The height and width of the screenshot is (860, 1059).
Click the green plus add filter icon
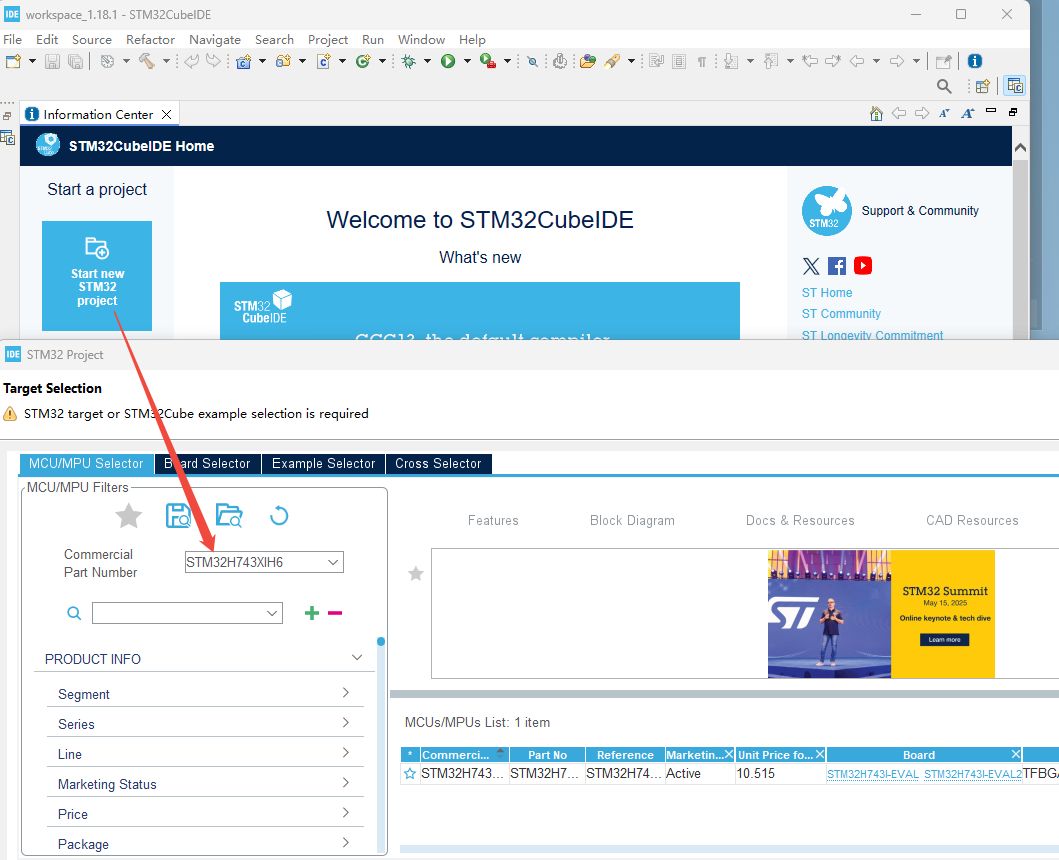pyautogui.click(x=311, y=613)
